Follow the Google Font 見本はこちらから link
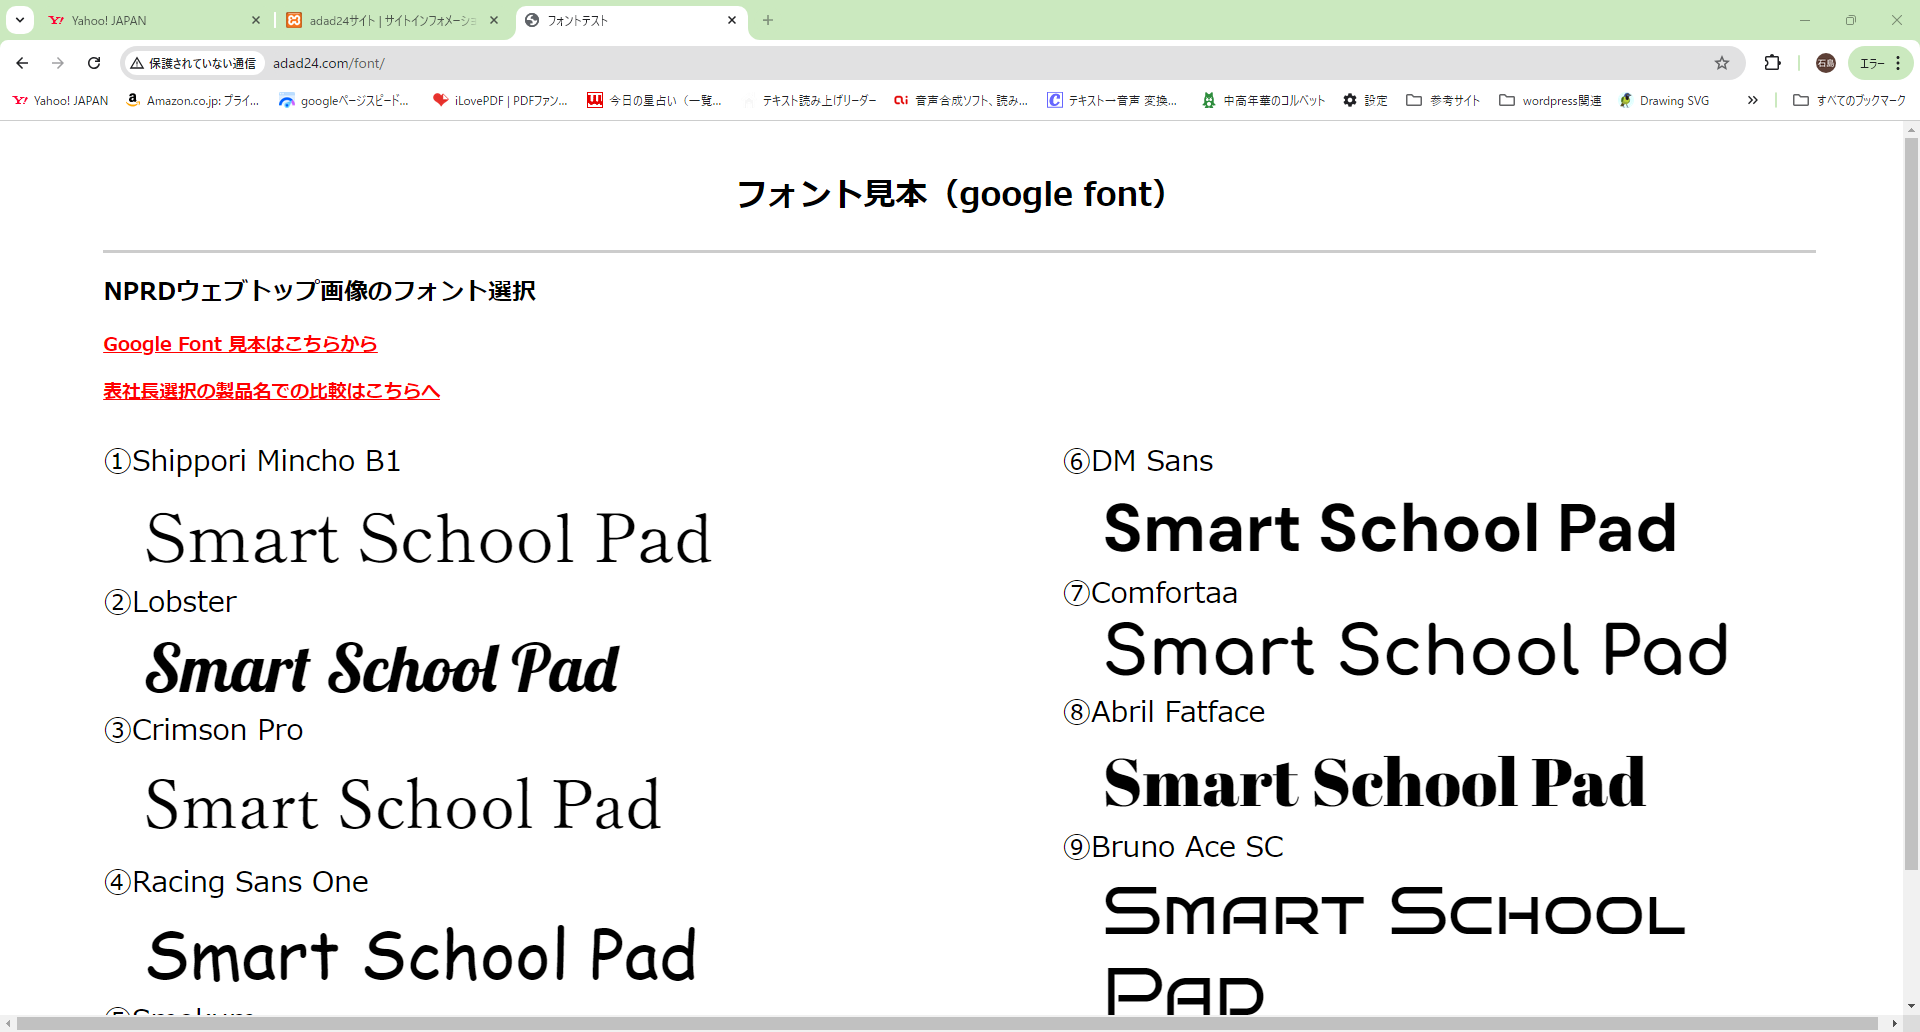The width and height of the screenshot is (1920, 1032). click(x=240, y=344)
